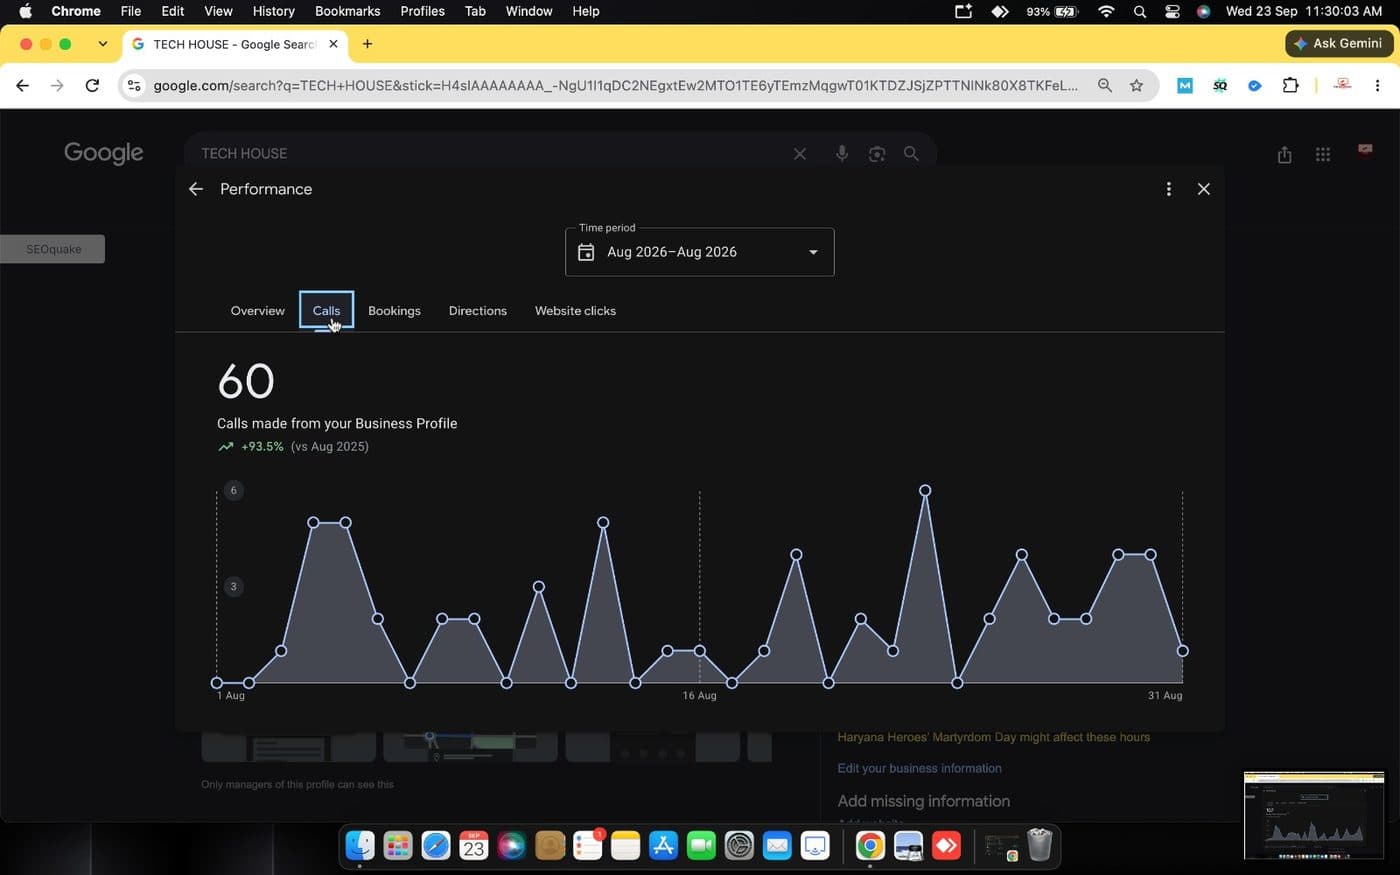This screenshot has height=875, width=1400.
Task: Open Chrome's three-dot menu
Action: click(x=1377, y=86)
